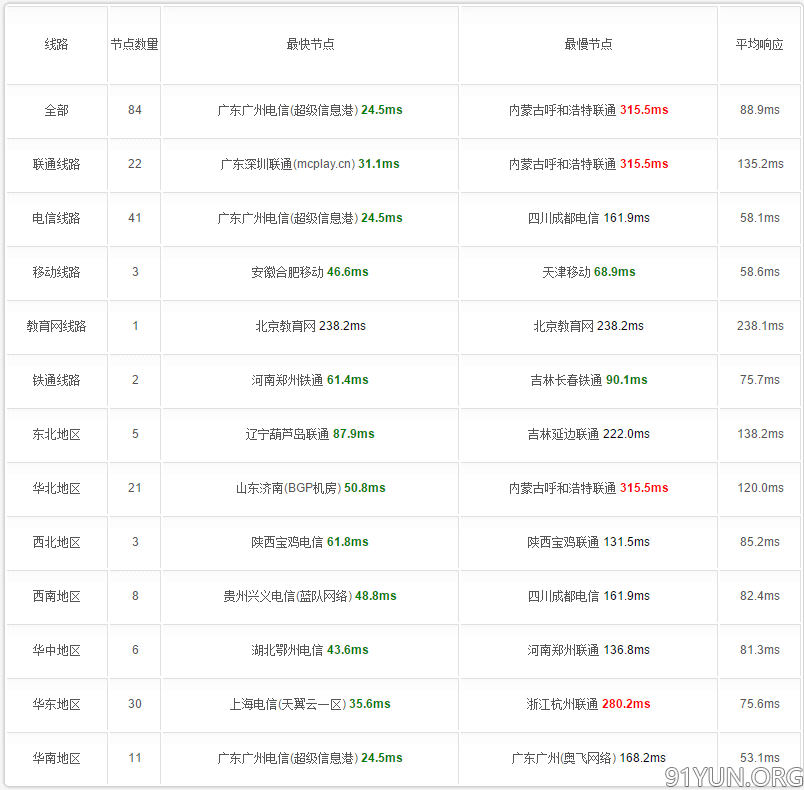
Task: Click node count 84 in 全部 row
Action: (135, 110)
